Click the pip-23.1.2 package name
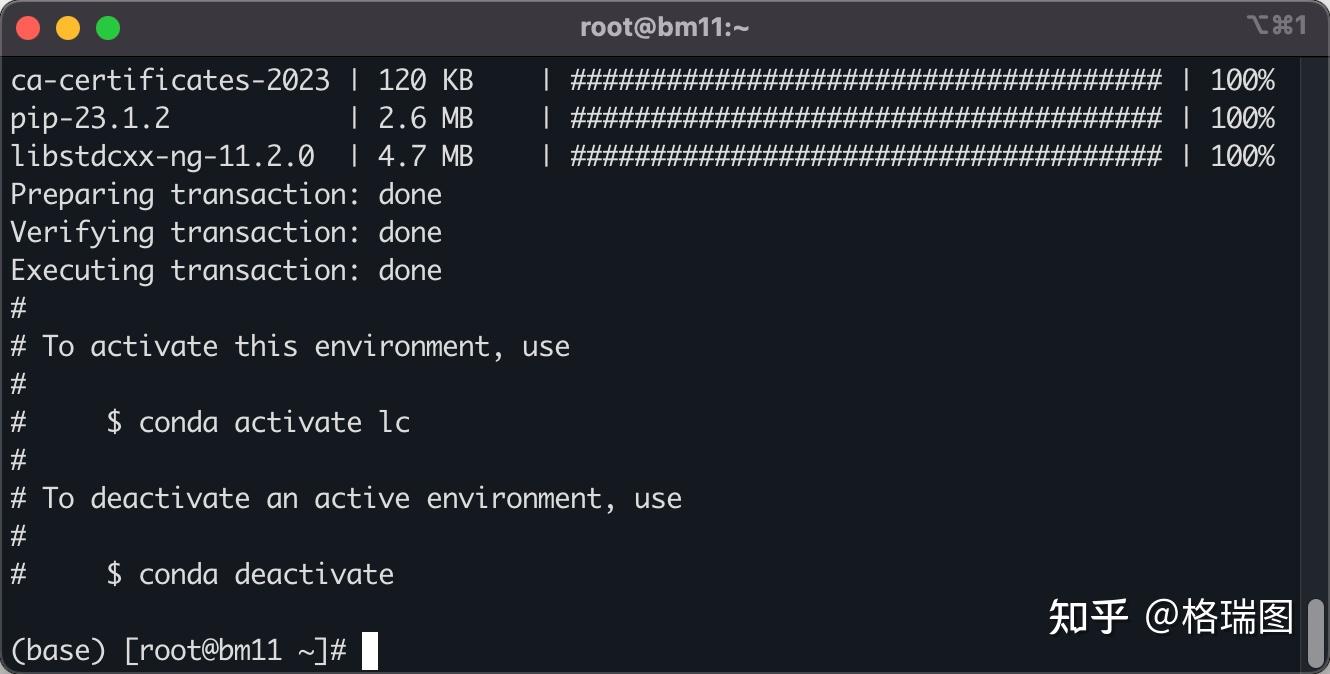The height and width of the screenshot is (674, 1330). coord(91,119)
